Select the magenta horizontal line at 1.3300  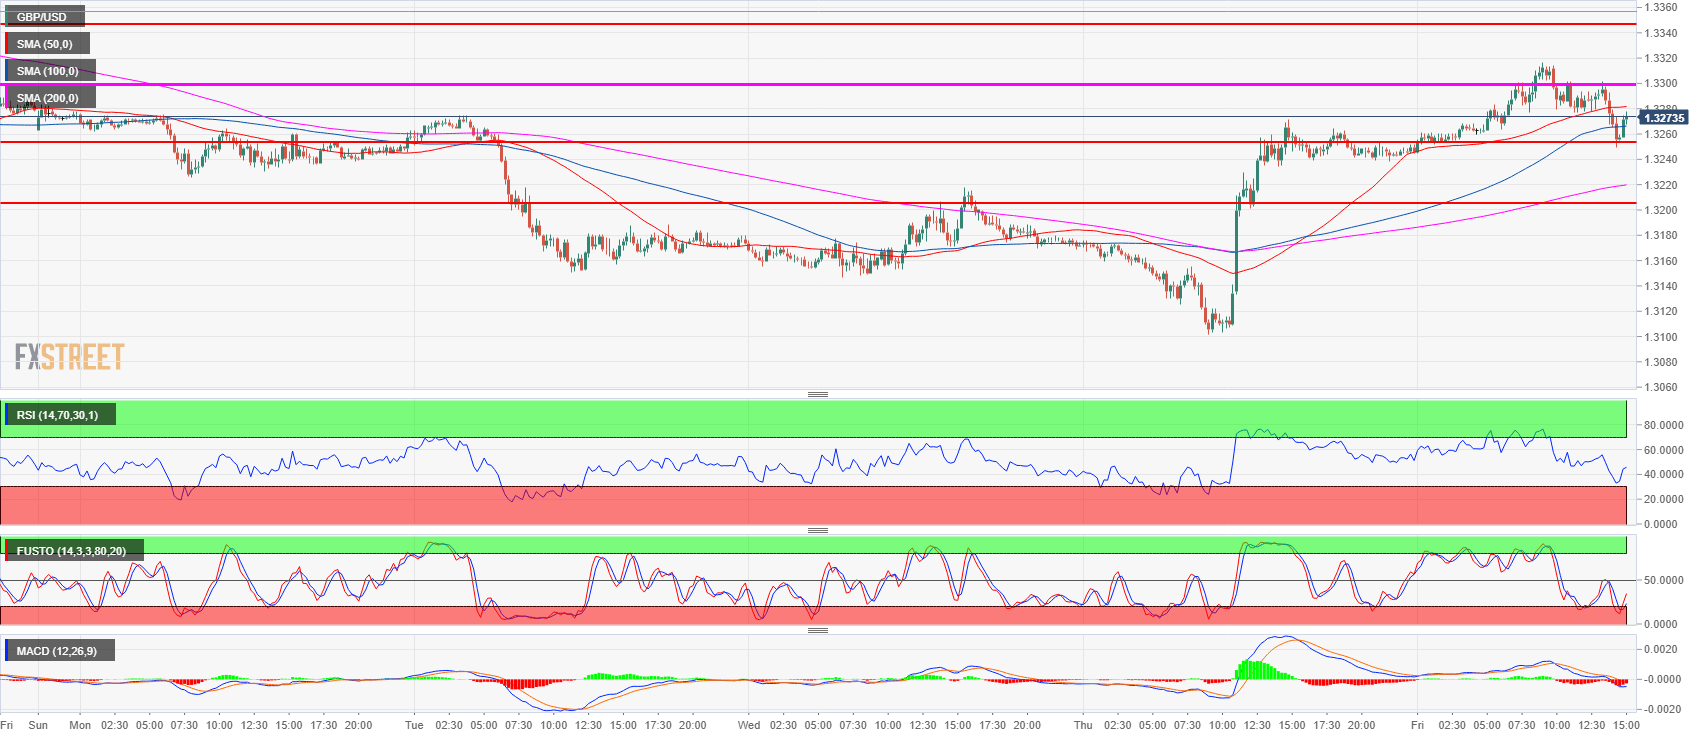click(818, 84)
